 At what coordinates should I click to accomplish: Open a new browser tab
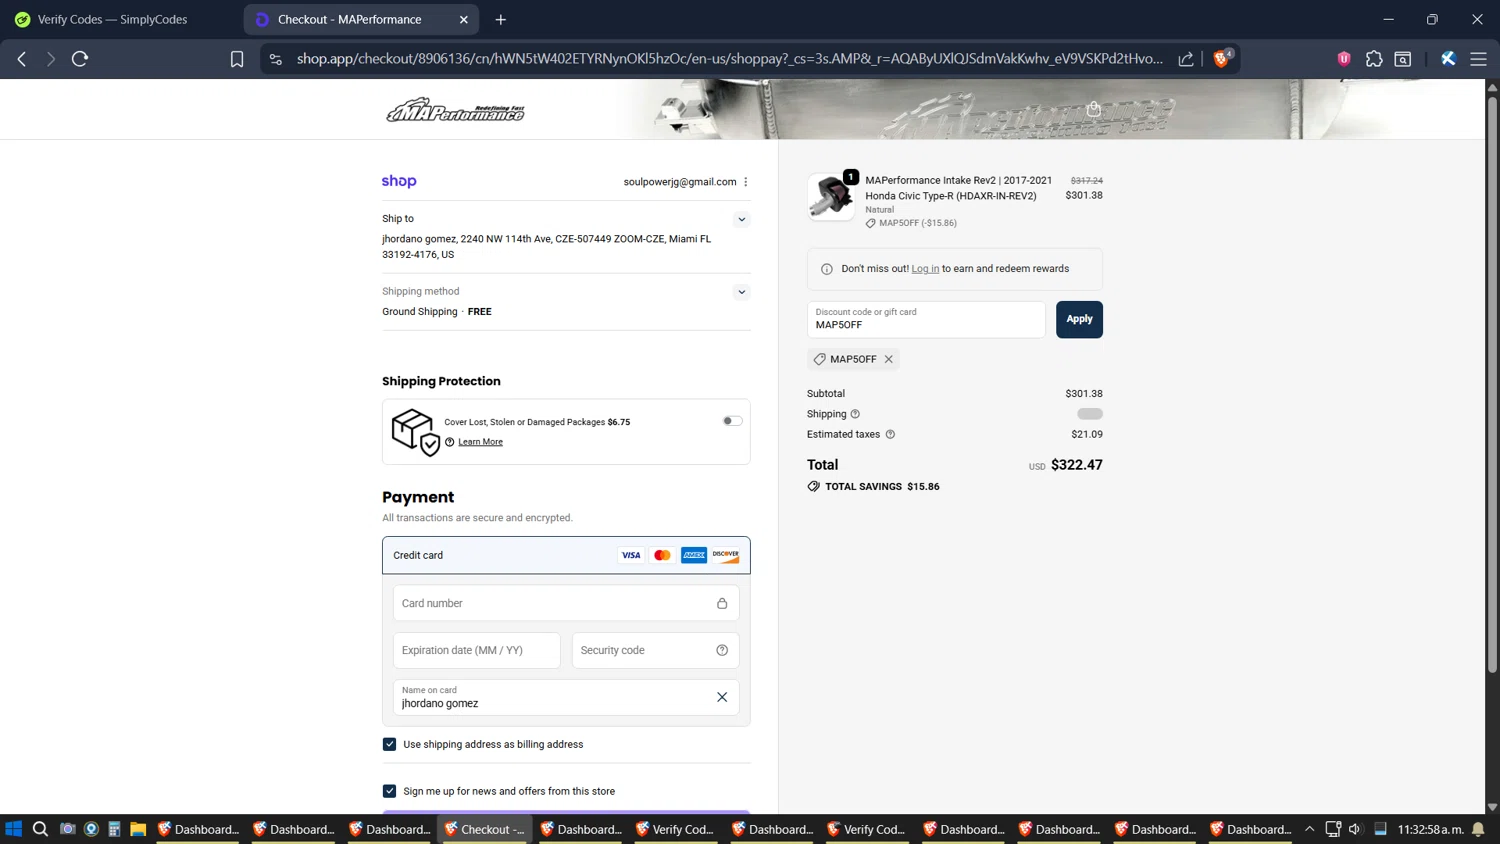click(501, 19)
